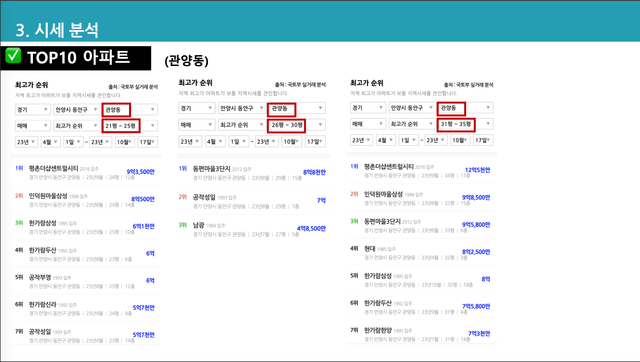
Task: Open 1일 dropdown in the 31평~35평 panel
Action: click(408, 140)
